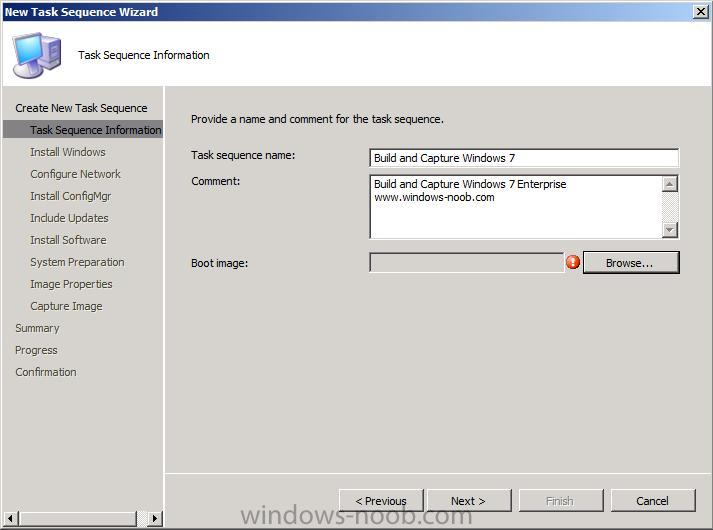Open the Capture Image step
Viewport: 713px width, 530px height.
pyautogui.click(x=66, y=306)
